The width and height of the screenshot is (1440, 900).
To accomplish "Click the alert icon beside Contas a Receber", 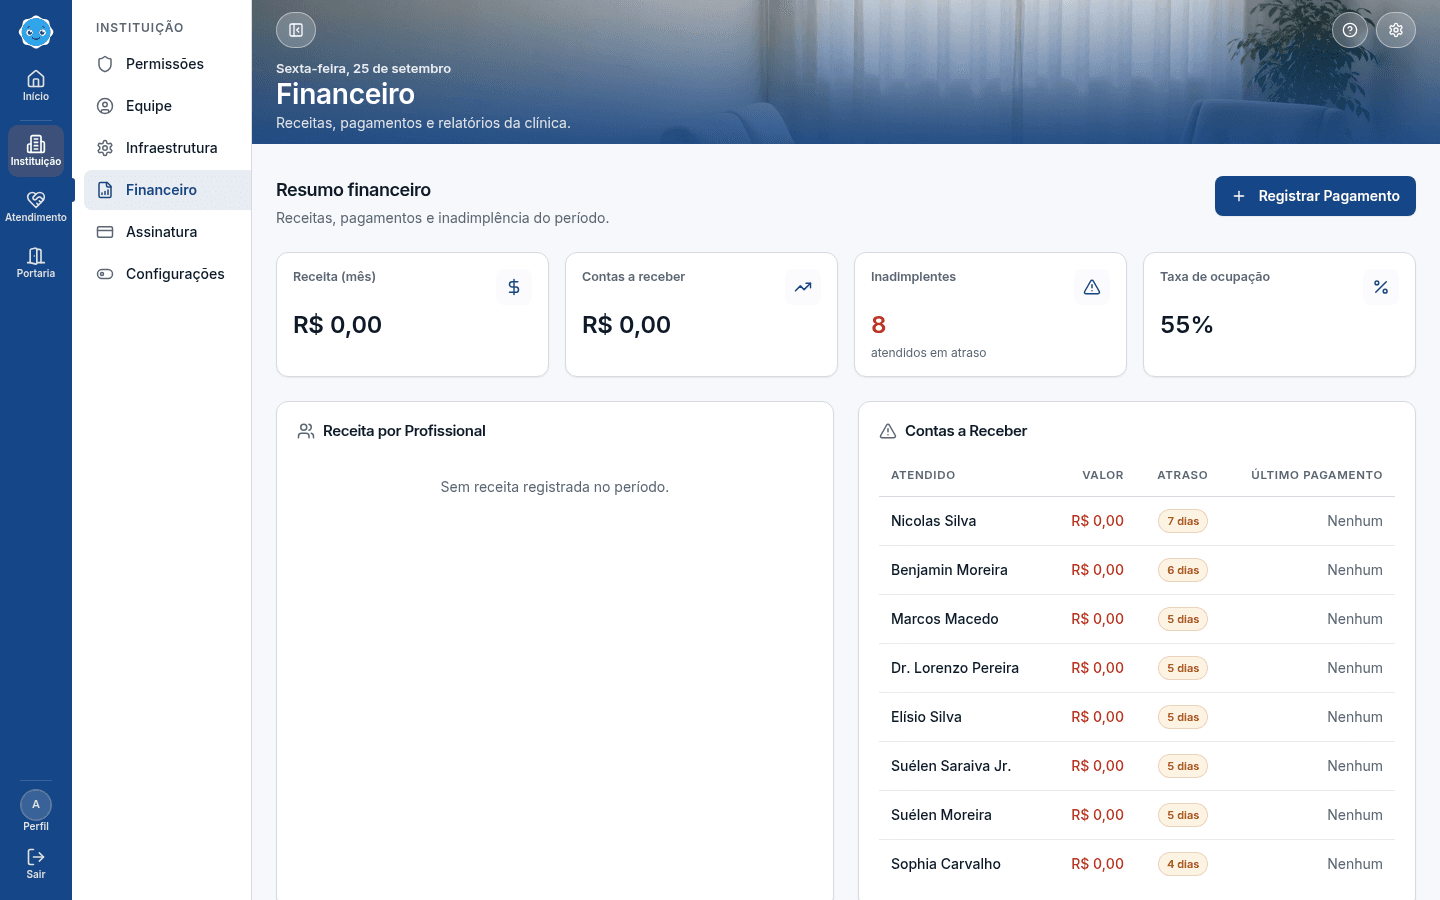I will click(888, 431).
